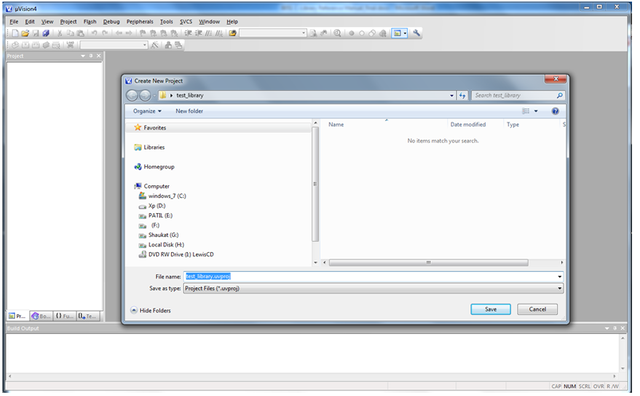Click the Cancel button
Image resolution: width=640 pixels, height=396 pixels.
(x=538, y=309)
